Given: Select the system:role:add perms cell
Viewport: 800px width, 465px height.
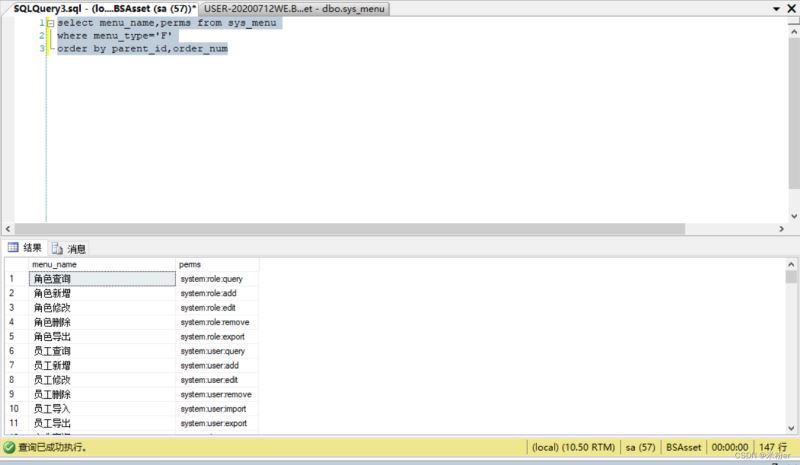Looking at the screenshot, I should click(216, 293).
